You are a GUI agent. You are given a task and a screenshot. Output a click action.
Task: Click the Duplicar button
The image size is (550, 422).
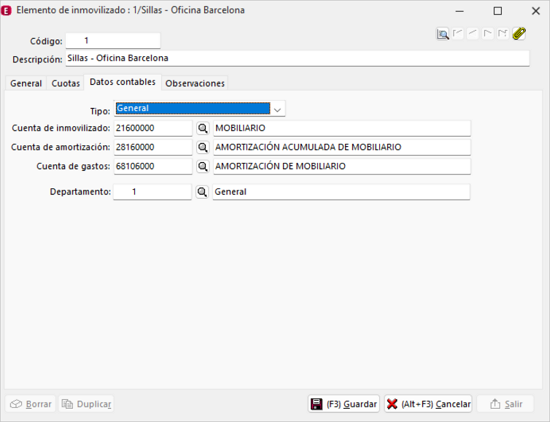tap(86, 404)
